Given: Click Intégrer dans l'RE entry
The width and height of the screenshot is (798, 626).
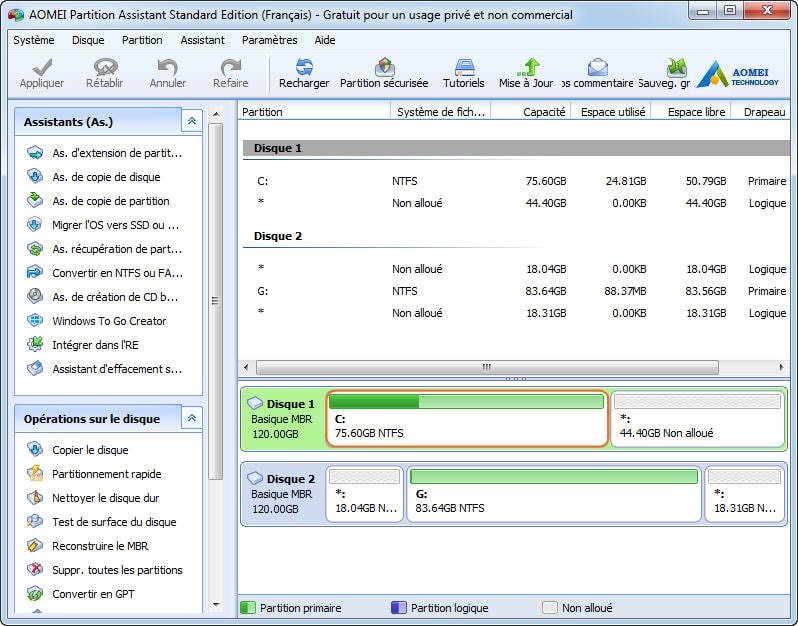Looking at the screenshot, I should click(x=83, y=345).
